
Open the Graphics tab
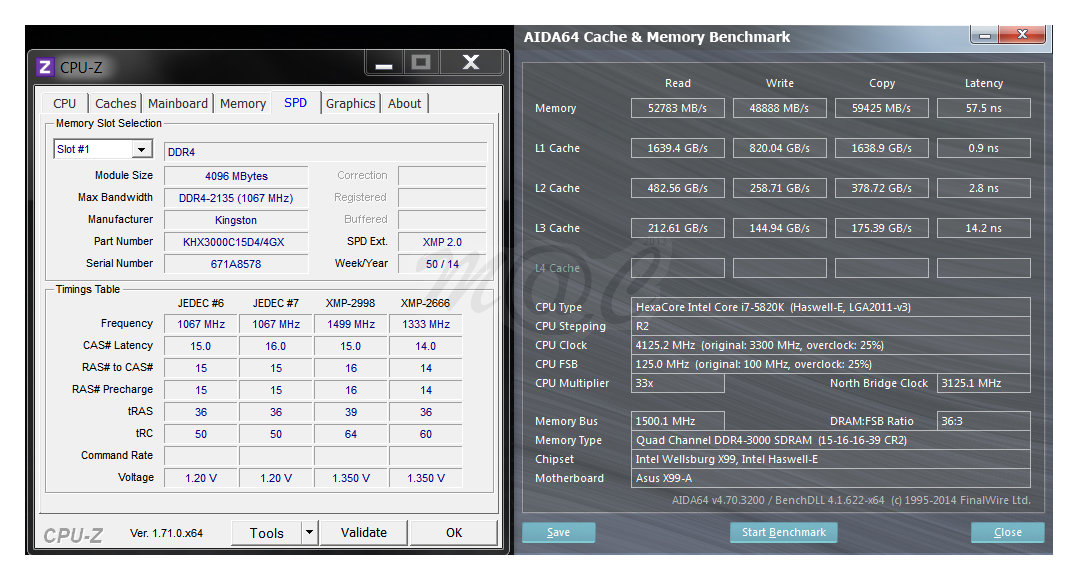351,104
